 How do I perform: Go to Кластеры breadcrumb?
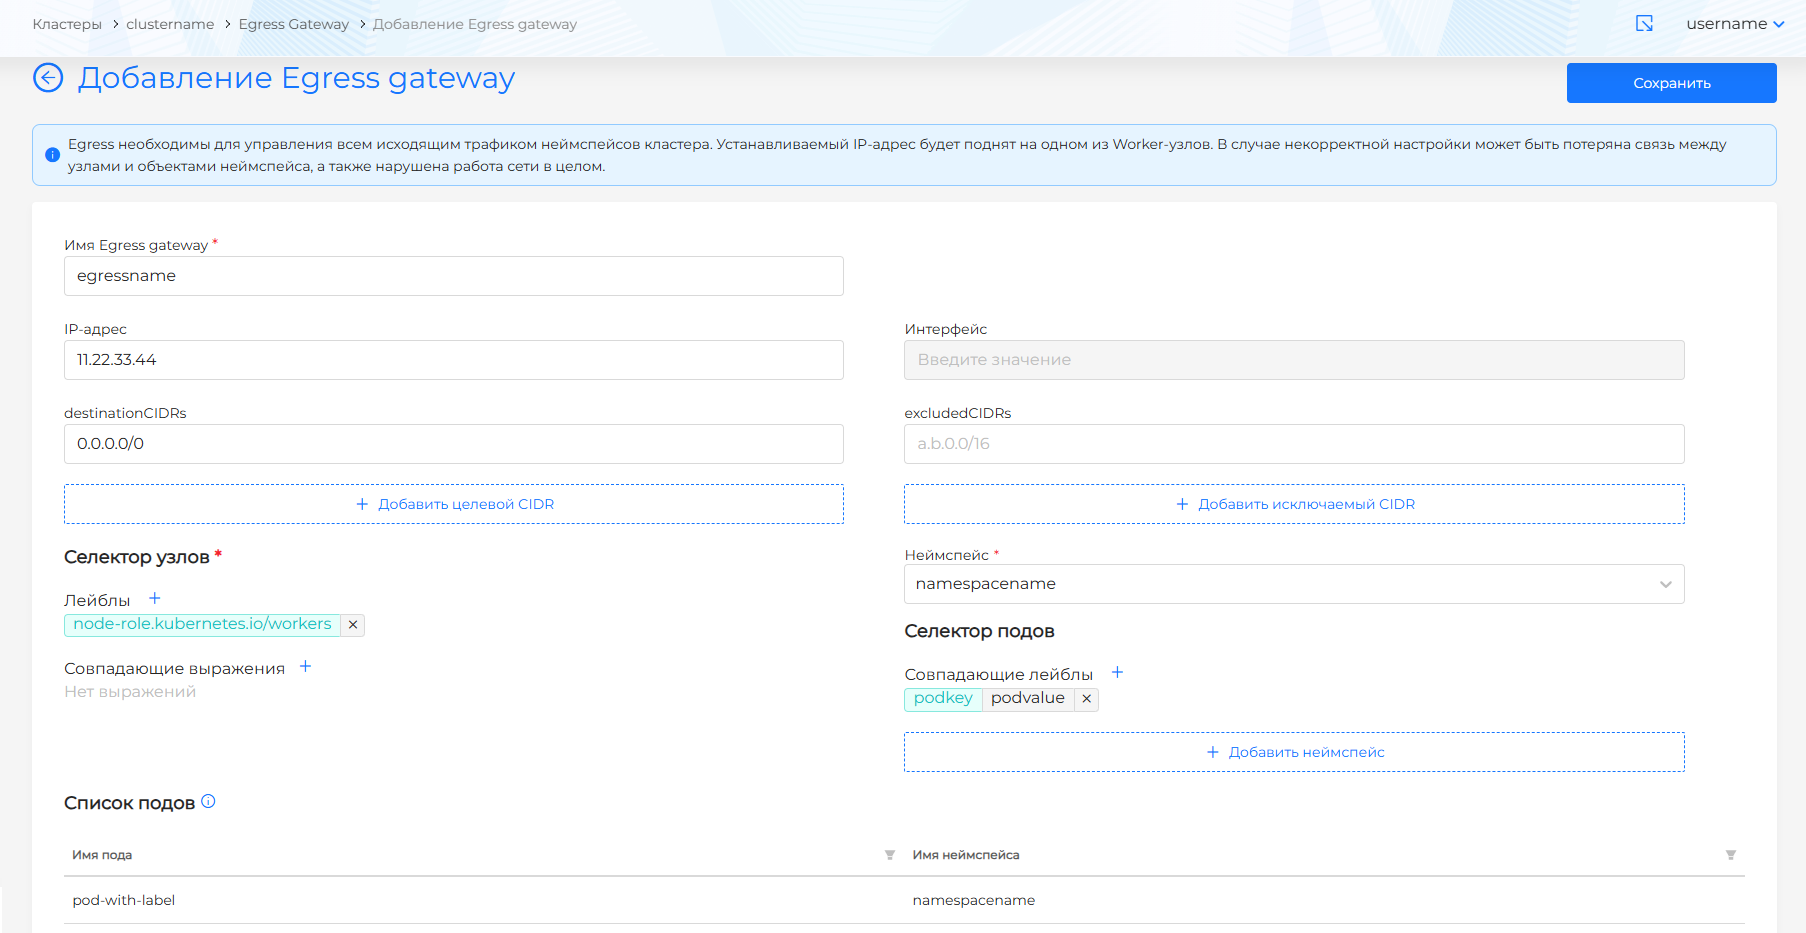pos(67,24)
